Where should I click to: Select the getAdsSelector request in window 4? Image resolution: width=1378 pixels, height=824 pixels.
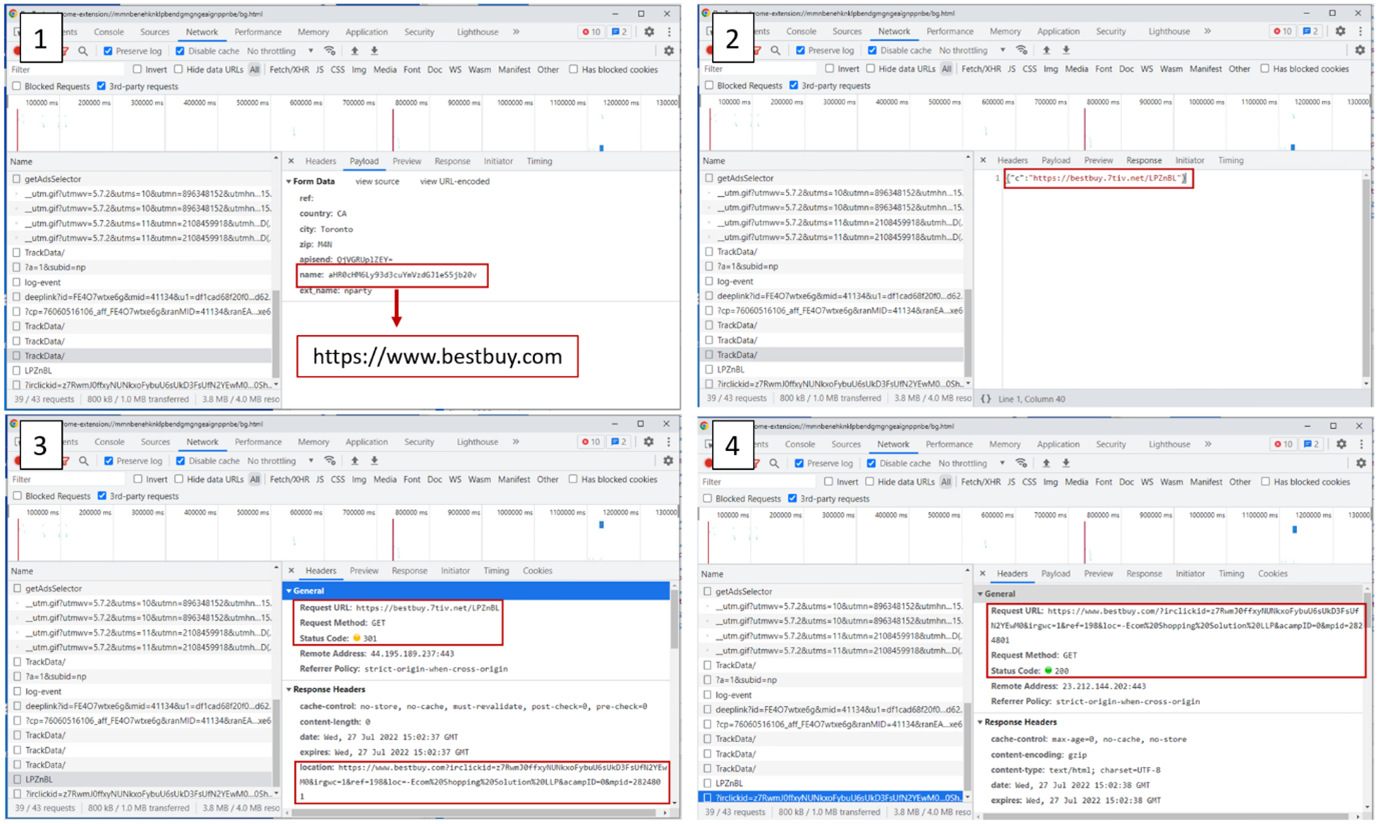[834, 592]
